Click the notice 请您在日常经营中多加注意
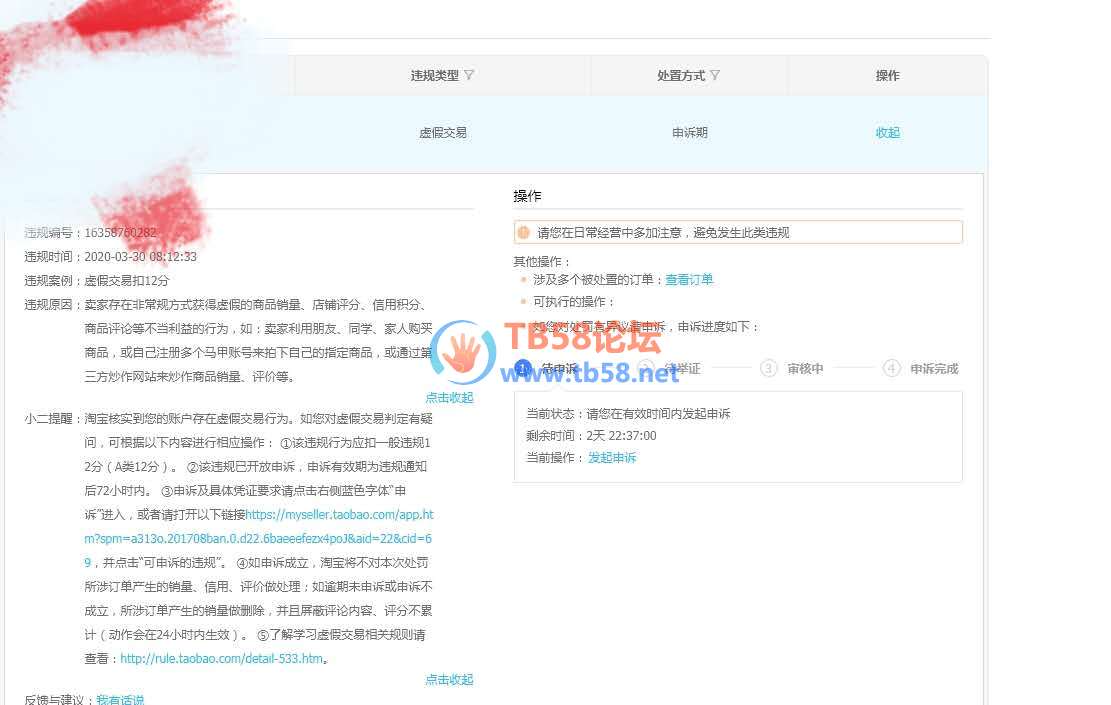 [x=738, y=232]
